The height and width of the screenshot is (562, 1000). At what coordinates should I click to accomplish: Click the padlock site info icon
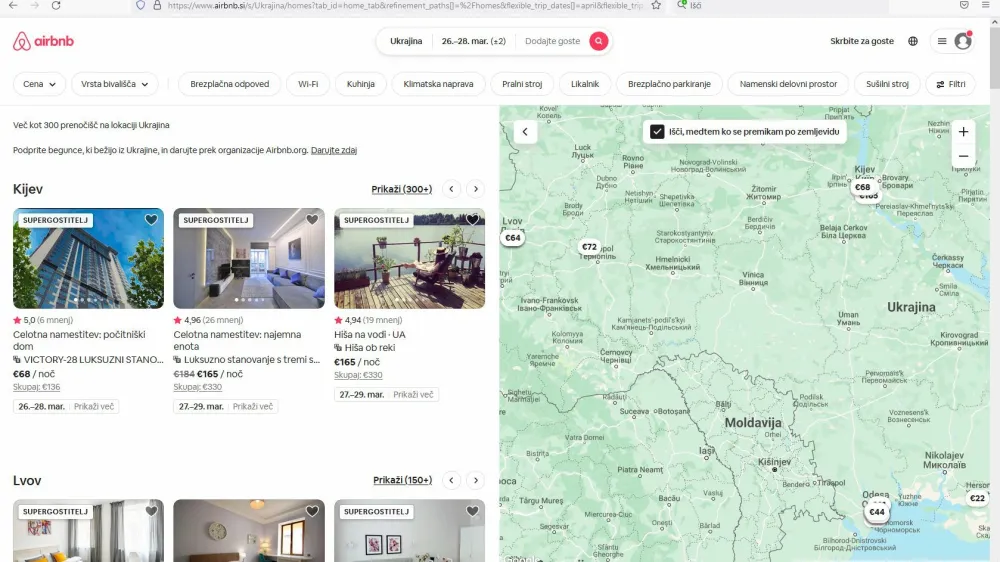click(x=157, y=5)
